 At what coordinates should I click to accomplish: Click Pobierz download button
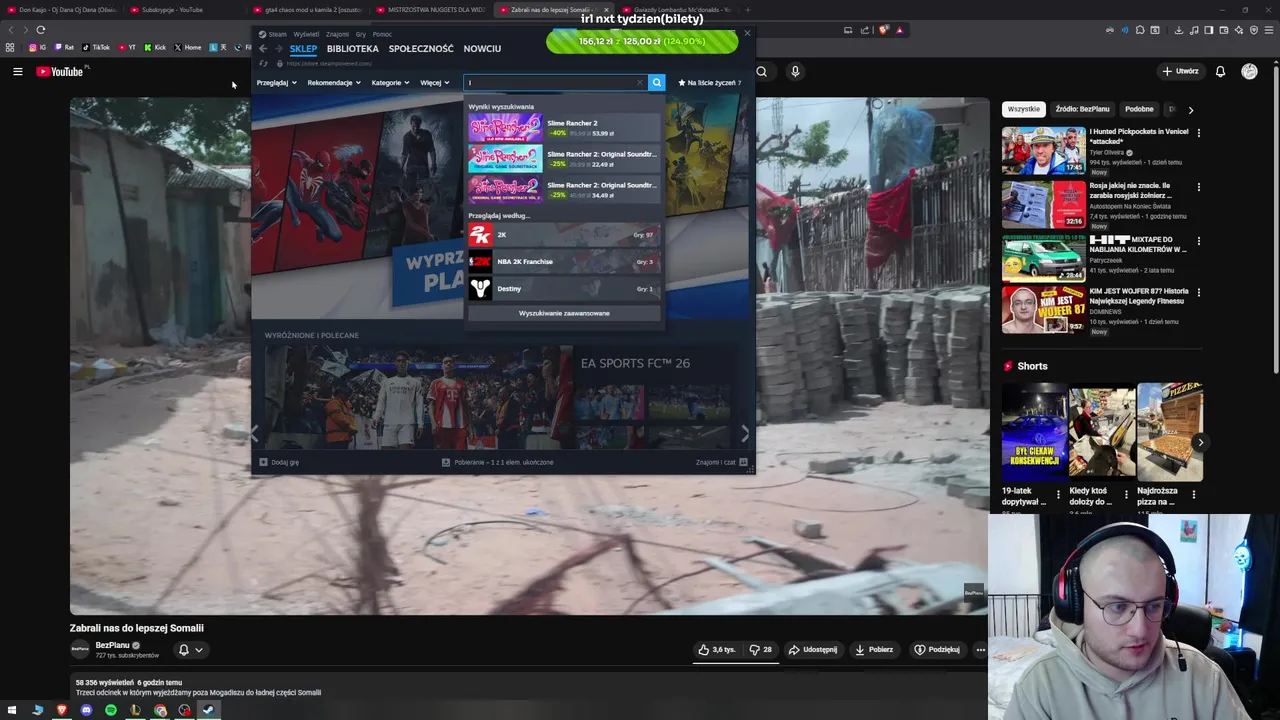click(x=874, y=649)
